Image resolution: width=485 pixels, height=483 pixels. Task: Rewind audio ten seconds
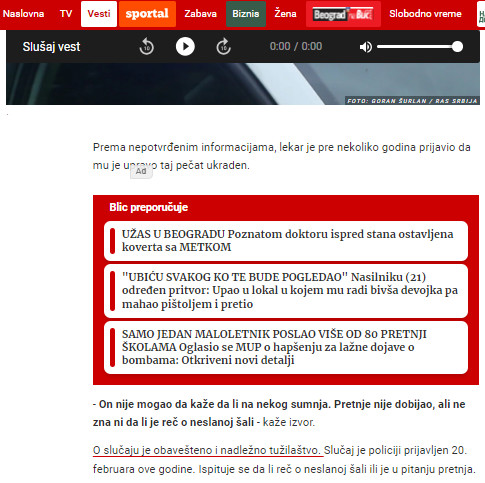tap(146, 46)
